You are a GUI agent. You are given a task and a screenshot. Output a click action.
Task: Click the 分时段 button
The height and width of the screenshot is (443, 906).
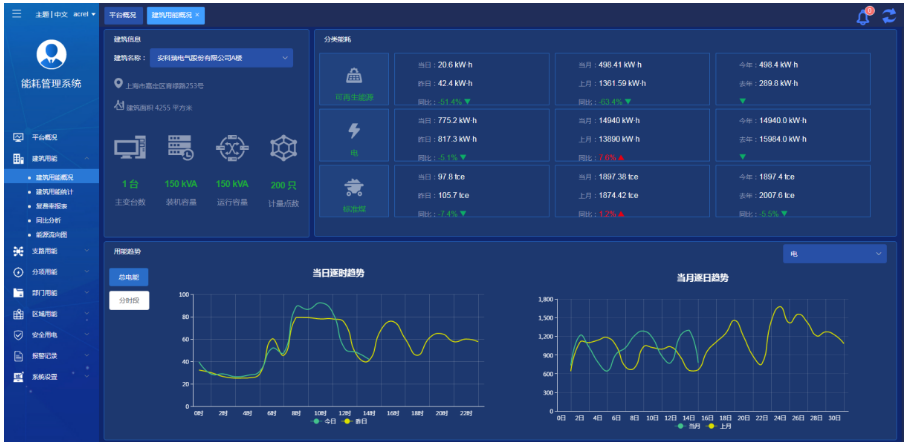tap(129, 300)
